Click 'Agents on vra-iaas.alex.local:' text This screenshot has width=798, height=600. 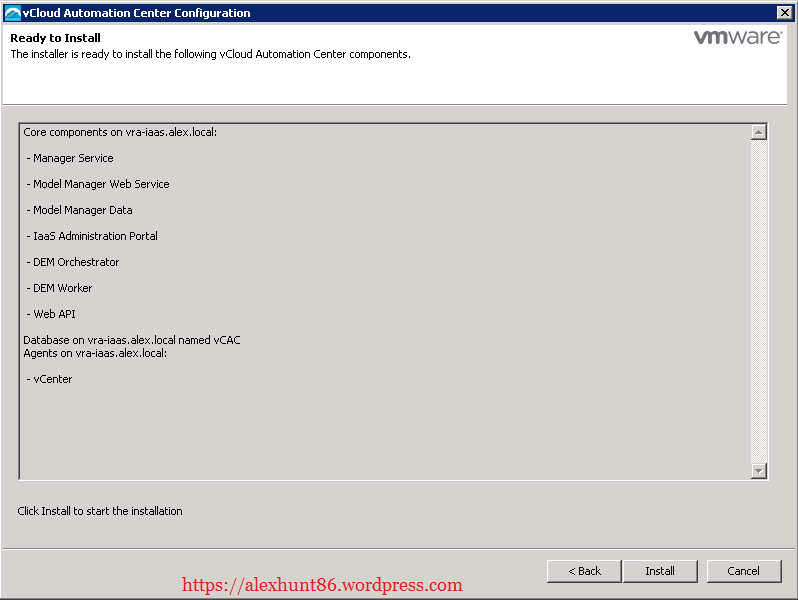(95, 353)
